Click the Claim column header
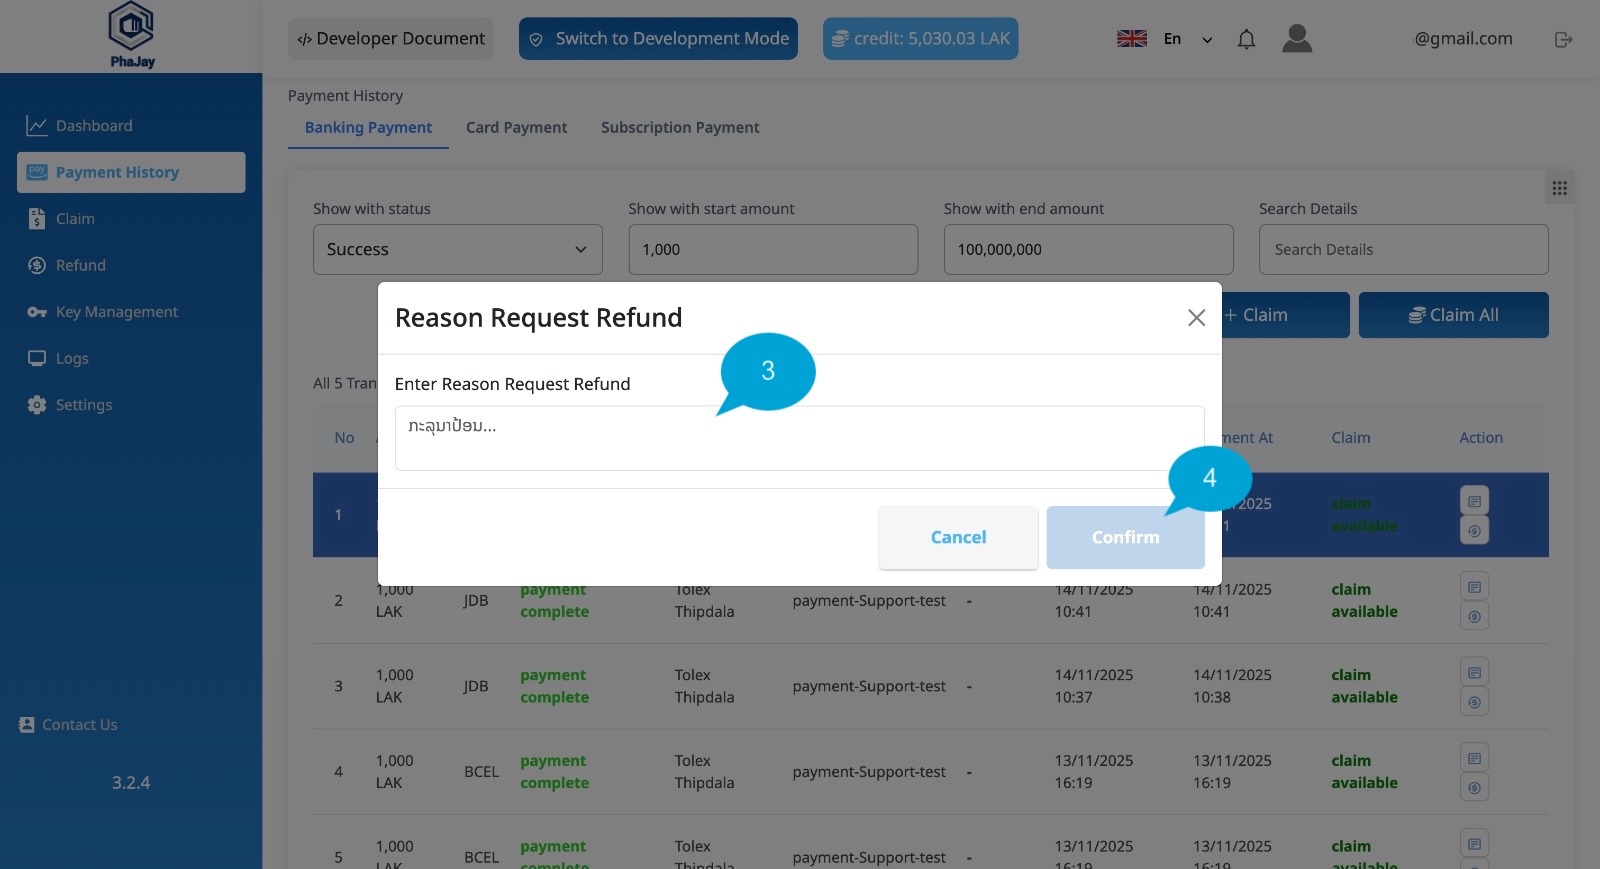Viewport: 1600px width, 869px height. pos(1350,438)
